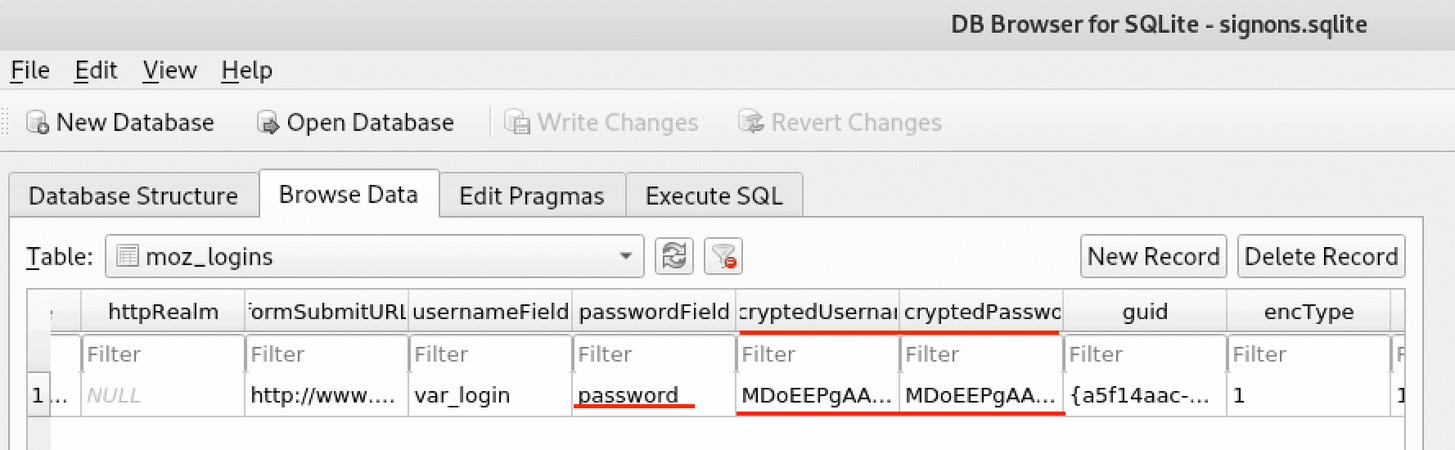Expand the Table selection dropdown

coord(626,257)
